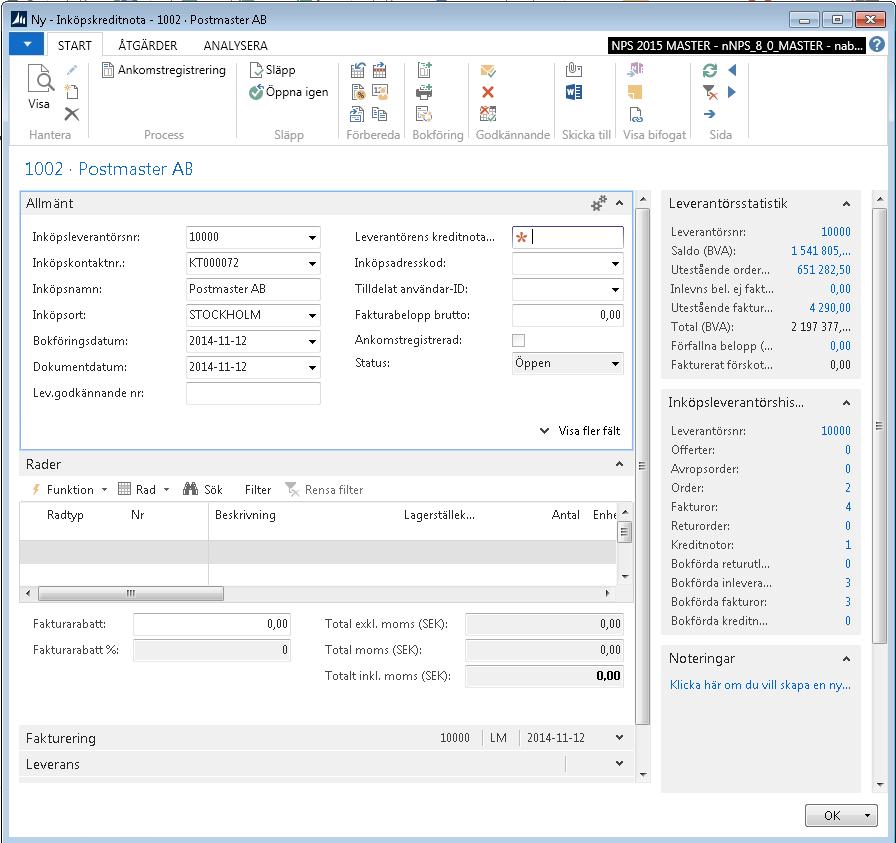The height and width of the screenshot is (843, 896).
Task: Click Öppna igen to reopen document
Action: tap(289, 92)
